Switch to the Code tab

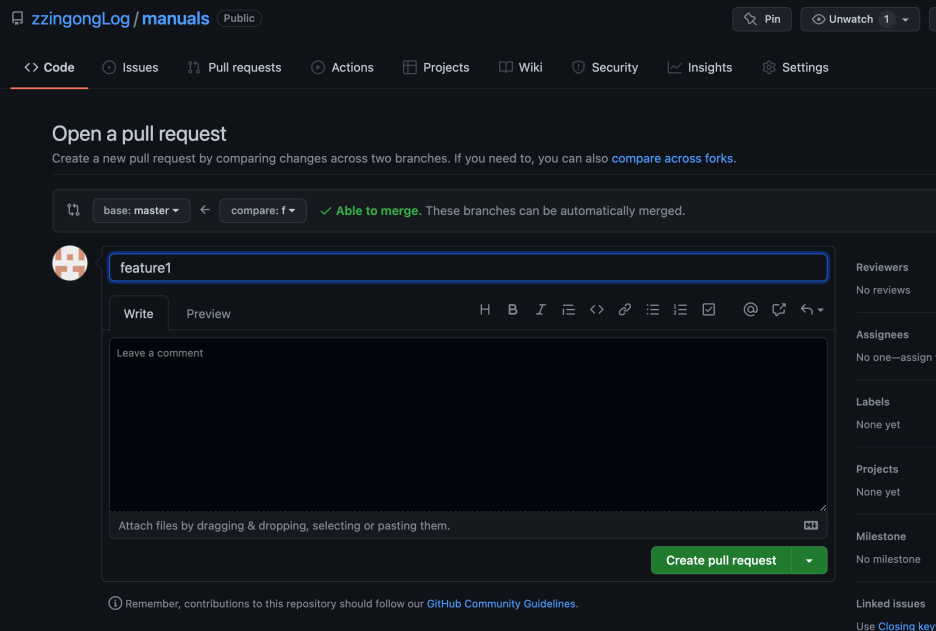tap(50, 67)
